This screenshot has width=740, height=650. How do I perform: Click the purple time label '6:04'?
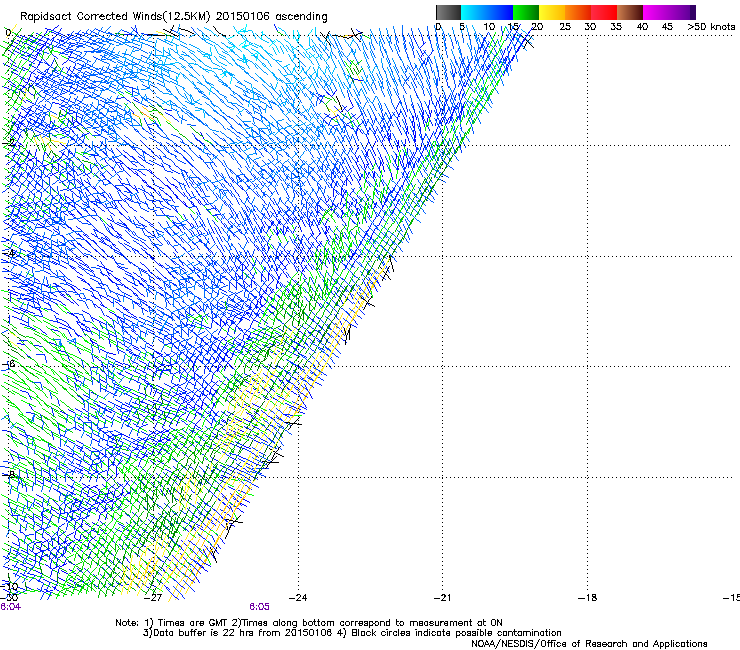pyautogui.click(x=10, y=607)
